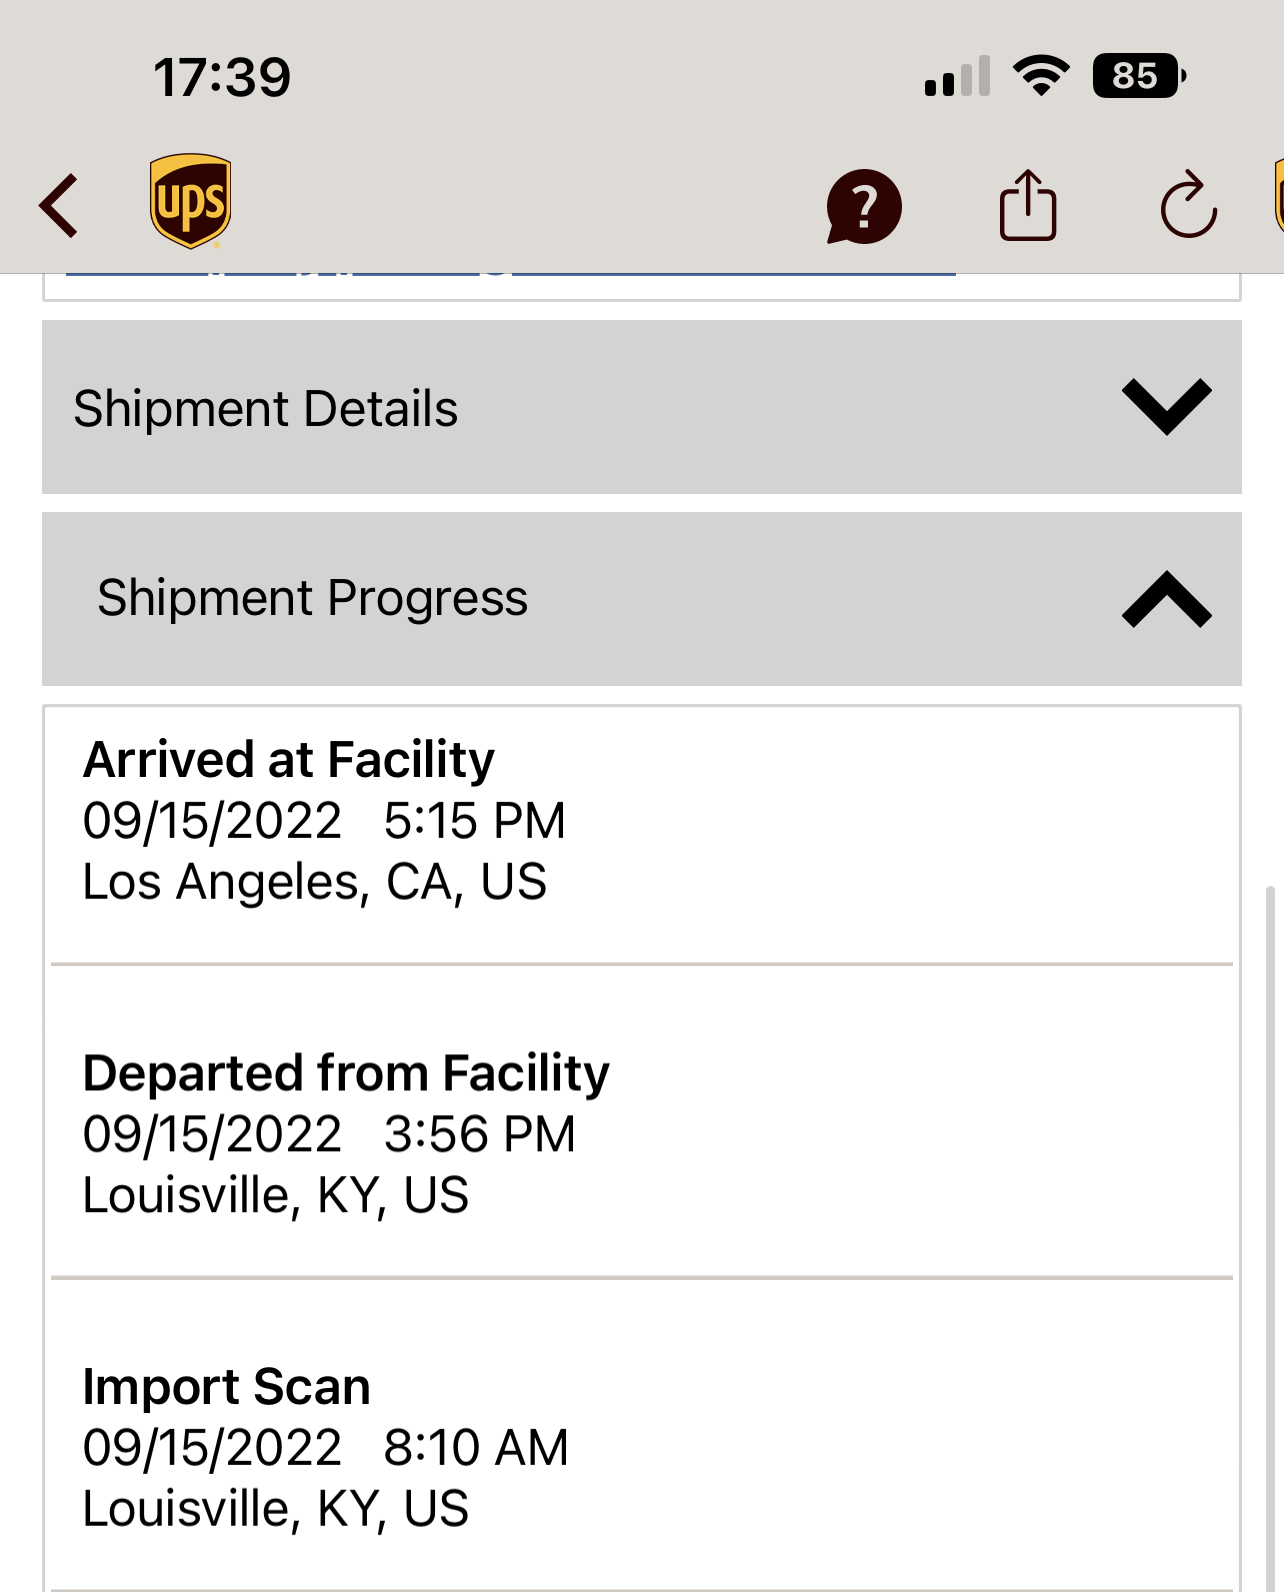Tap the UPS shield logo

pyautogui.click(x=190, y=200)
